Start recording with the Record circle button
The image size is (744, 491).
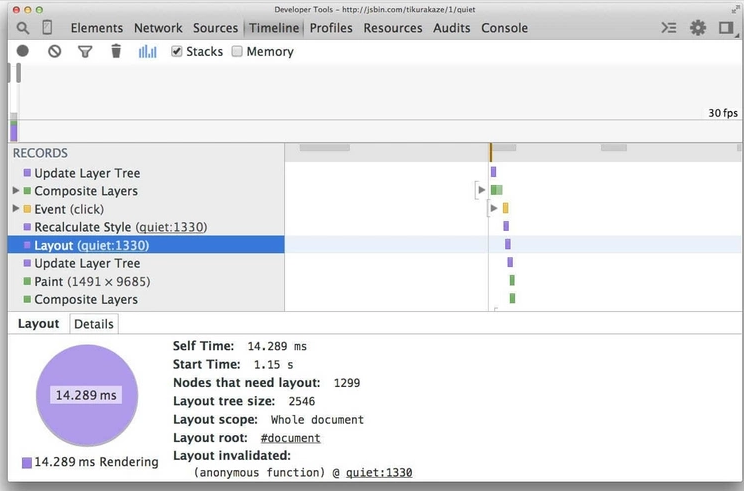[22, 51]
